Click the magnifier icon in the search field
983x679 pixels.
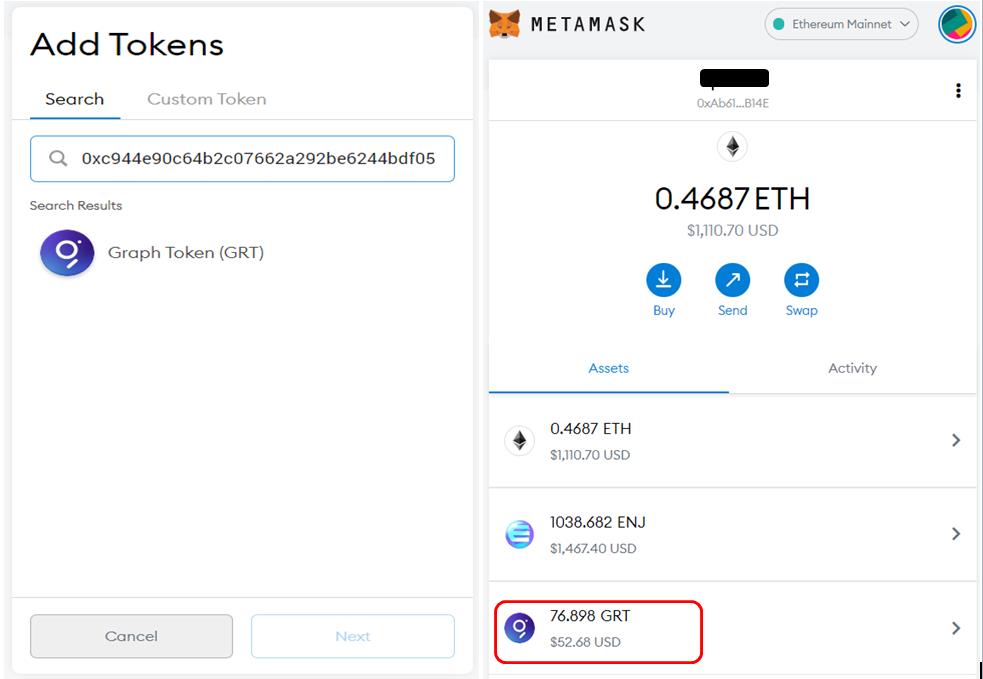coord(58,159)
